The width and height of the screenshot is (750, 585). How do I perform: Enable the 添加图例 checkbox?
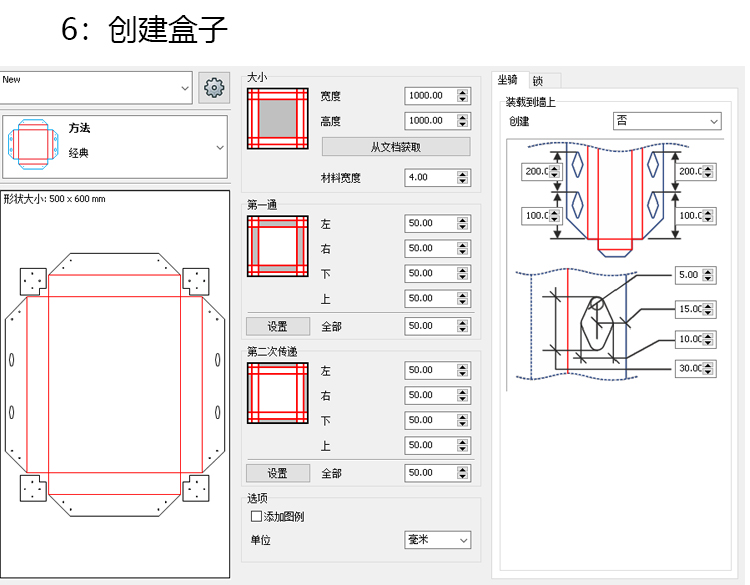[x=256, y=517]
